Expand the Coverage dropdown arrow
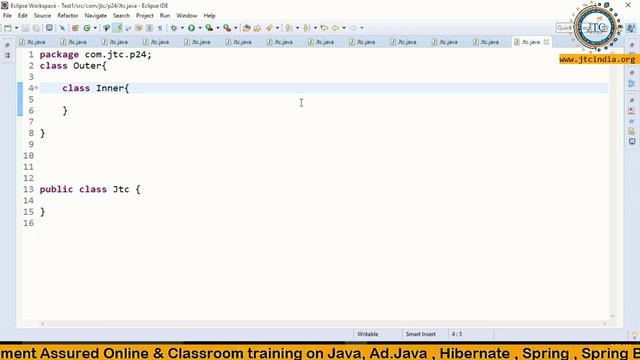The width and height of the screenshot is (640, 360). pyautogui.click(x=218, y=28)
